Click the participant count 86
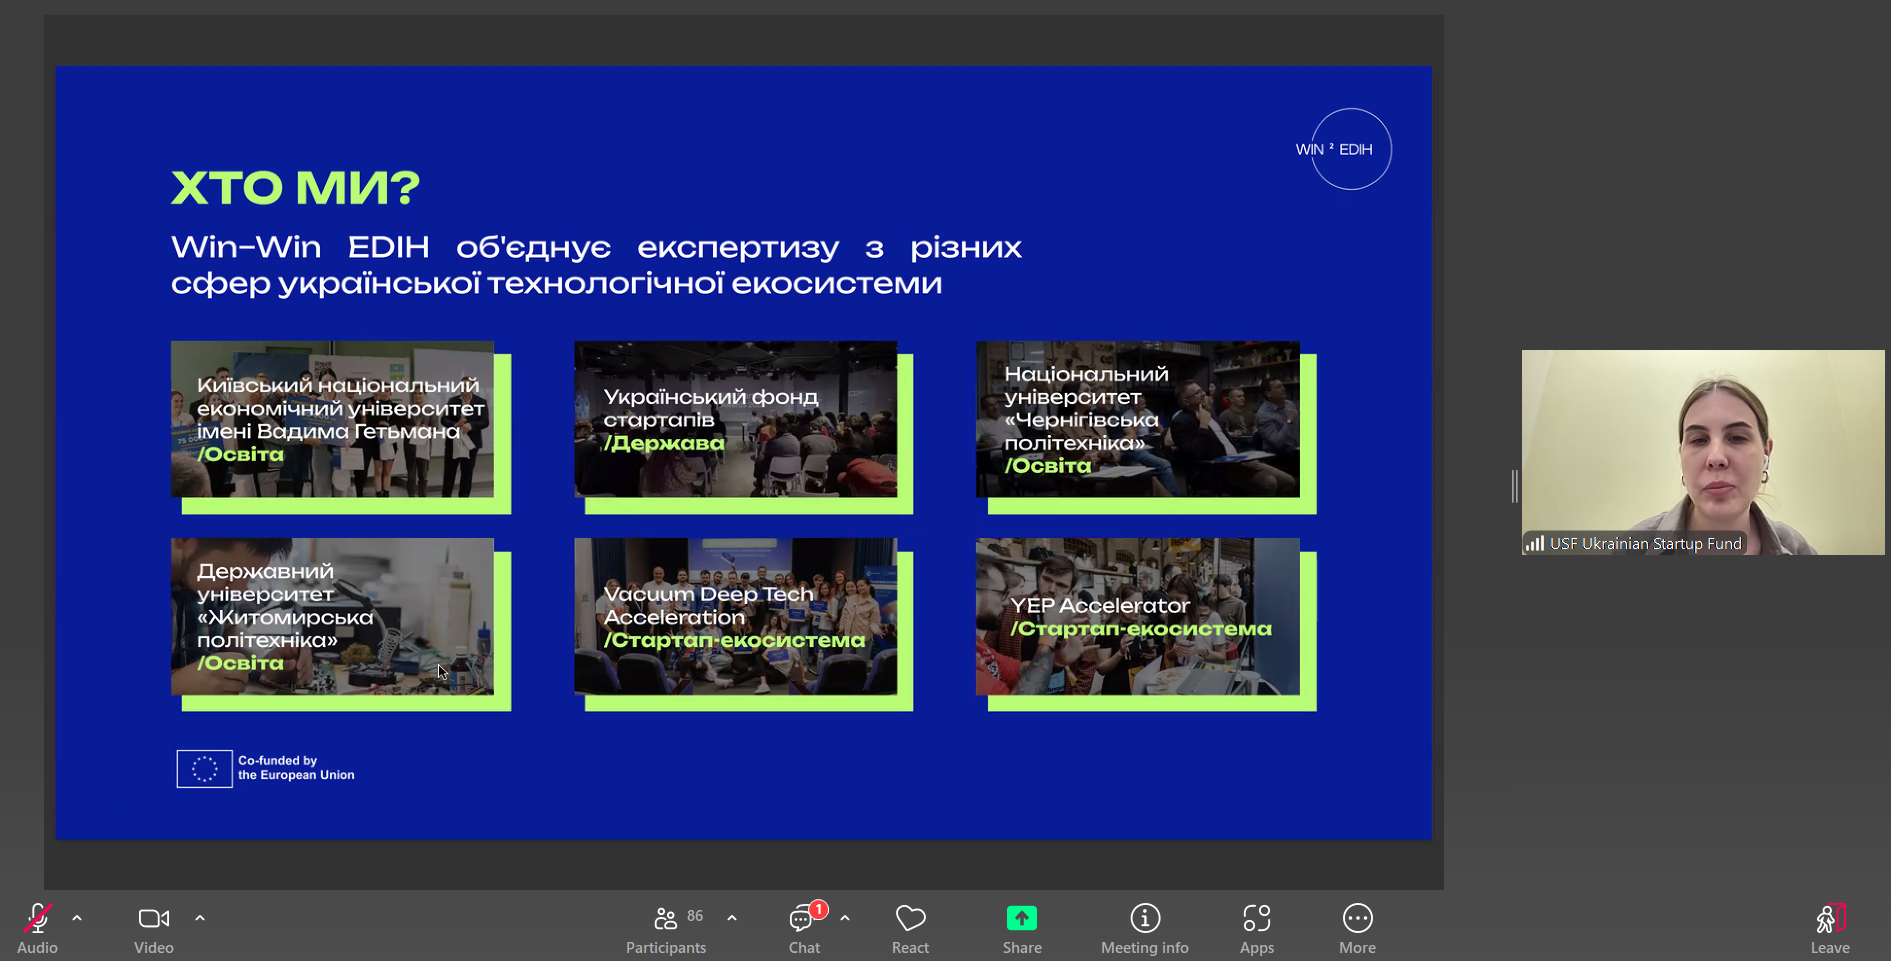 (x=695, y=916)
